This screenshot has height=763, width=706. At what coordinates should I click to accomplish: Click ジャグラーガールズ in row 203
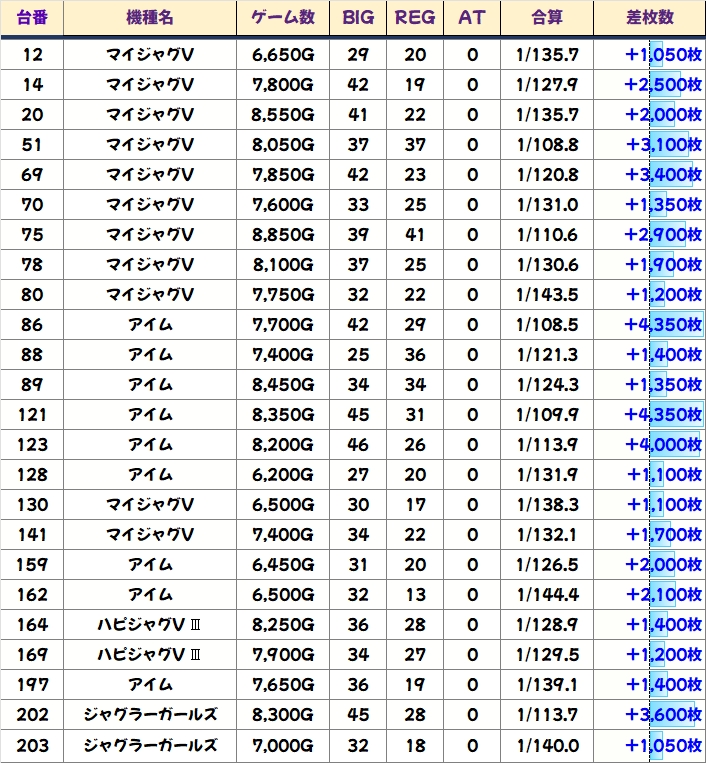150,745
